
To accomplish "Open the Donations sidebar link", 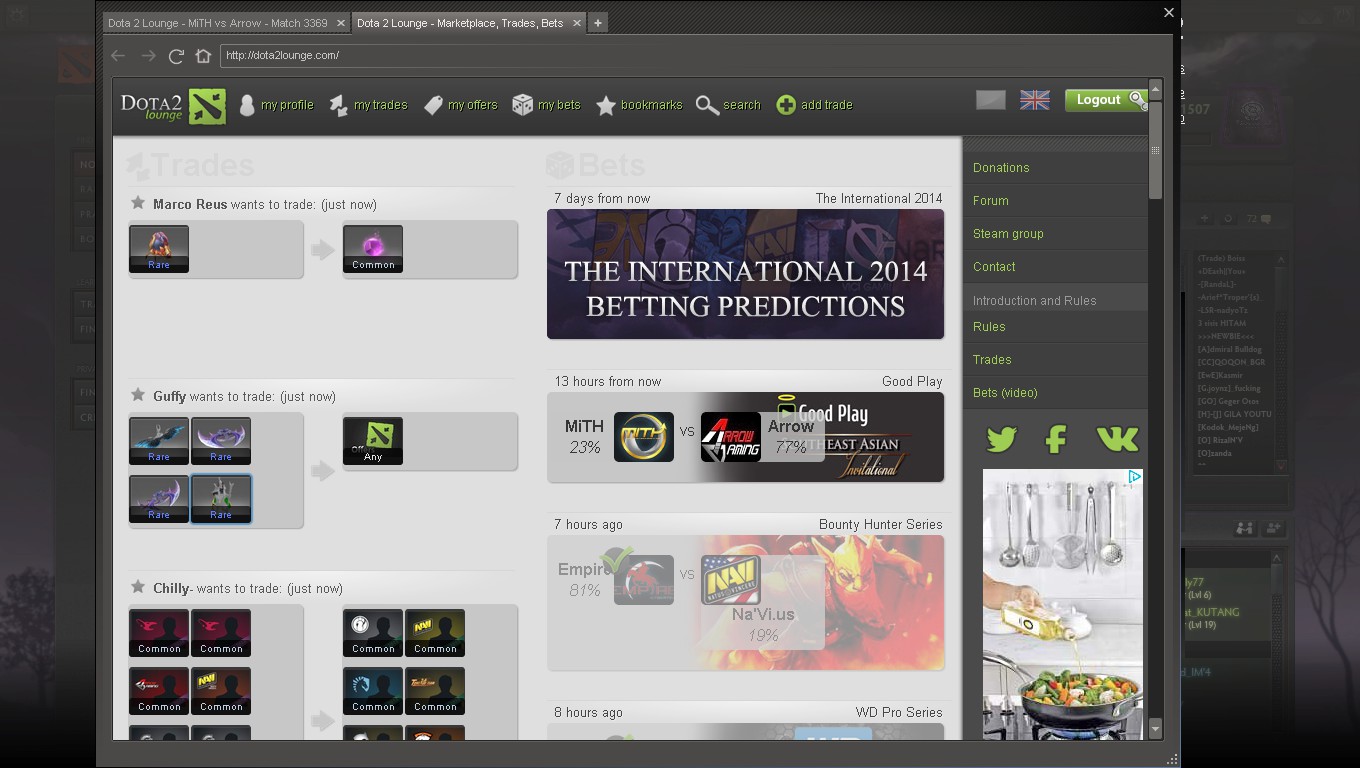I will (1001, 168).
